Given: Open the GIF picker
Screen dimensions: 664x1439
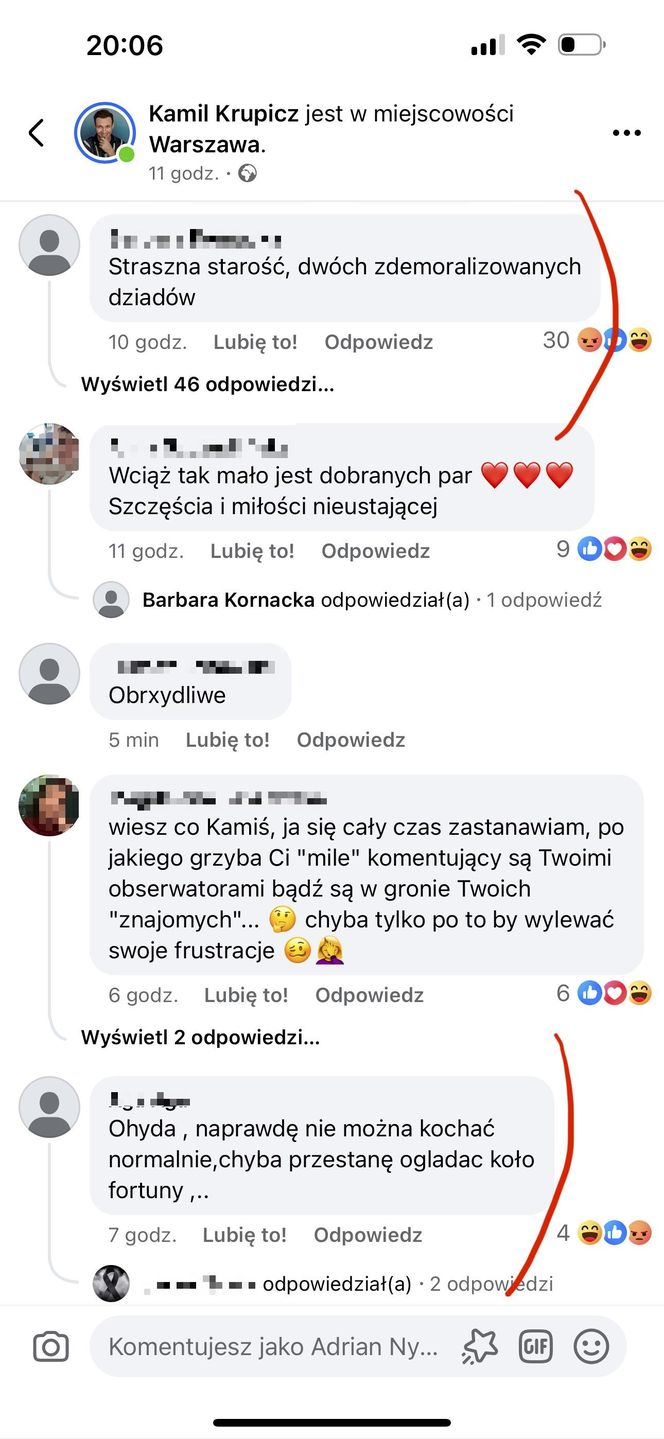Looking at the screenshot, I should (x=536, y=1346).
